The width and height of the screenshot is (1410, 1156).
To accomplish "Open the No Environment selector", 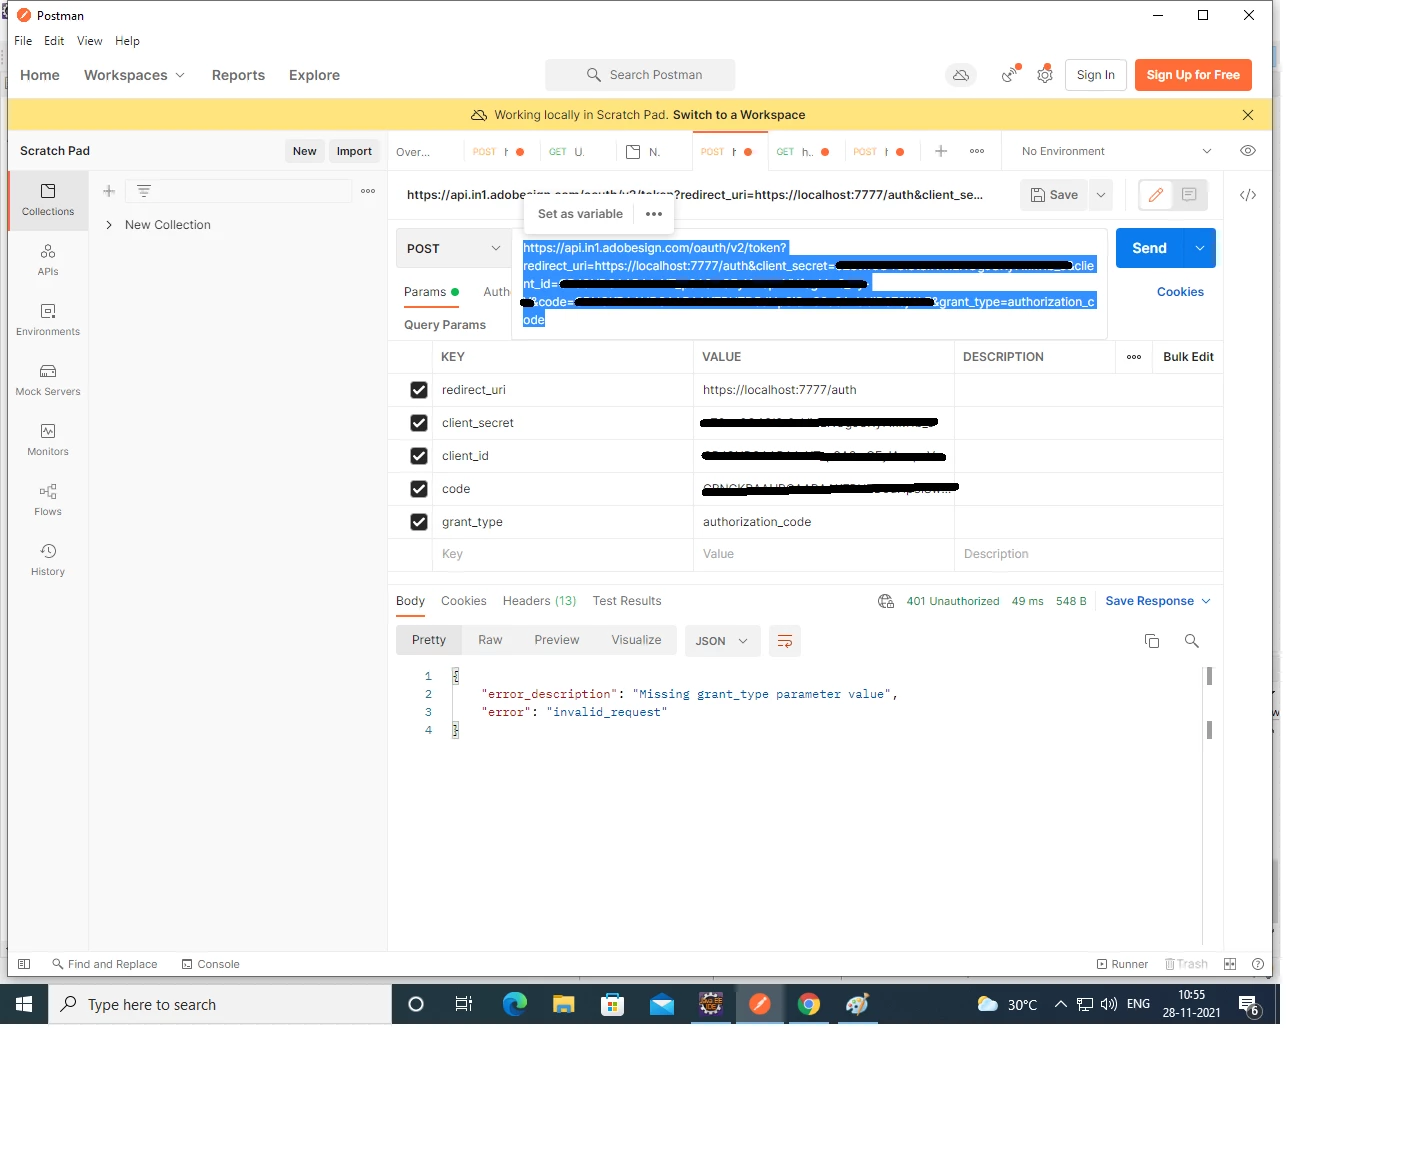I will coord(1116,151).
